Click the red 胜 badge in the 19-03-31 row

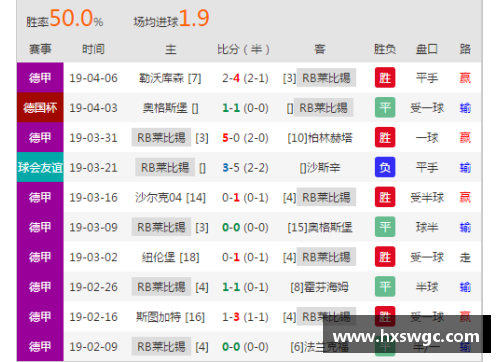click(385, 137)
